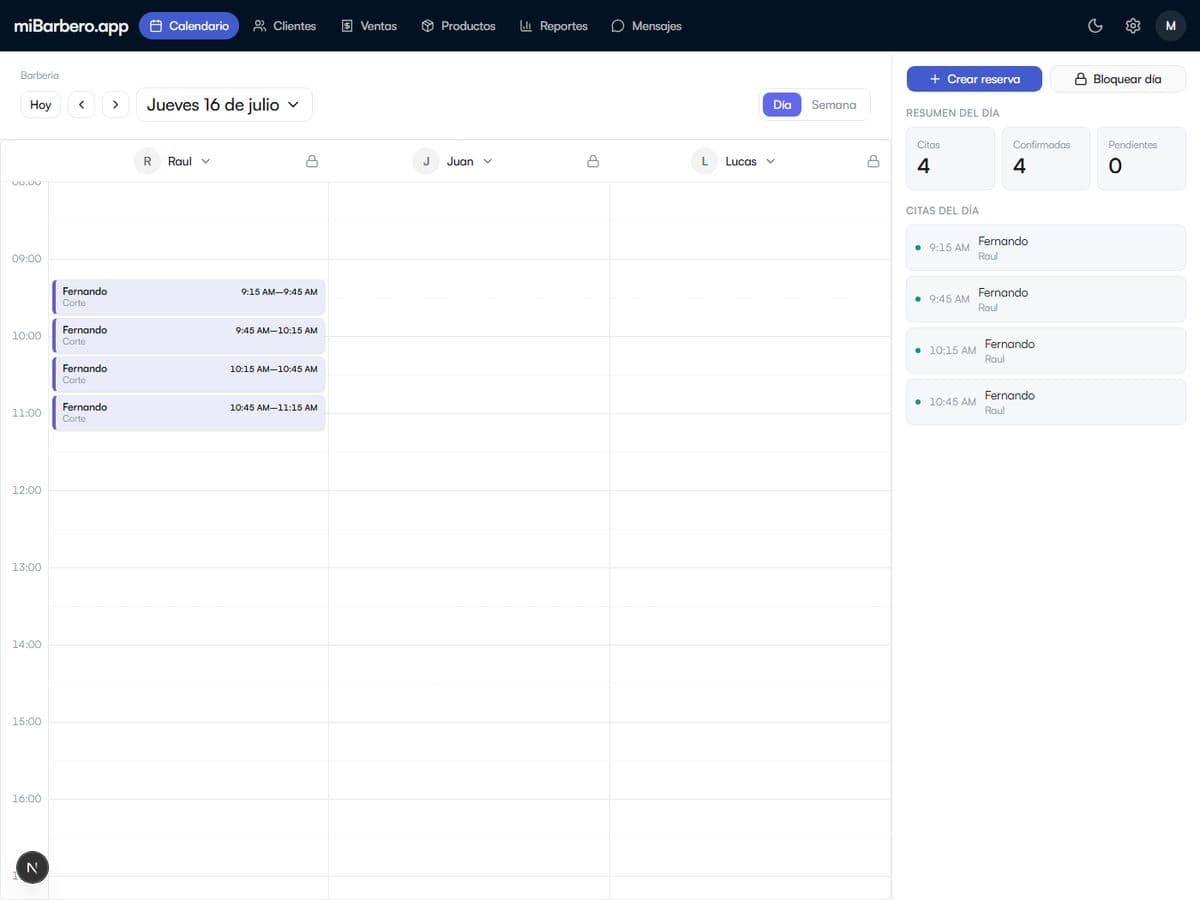Viewport: 1200px width, 900px height.
Task: Go to the previous day arrow
Action: pyautogui.click(x=81, y=105)
